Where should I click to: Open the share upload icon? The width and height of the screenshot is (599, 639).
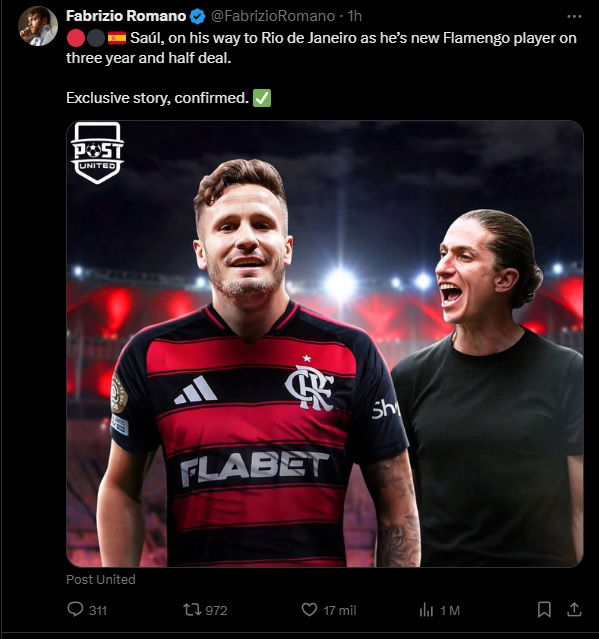[x=574, y=610]
